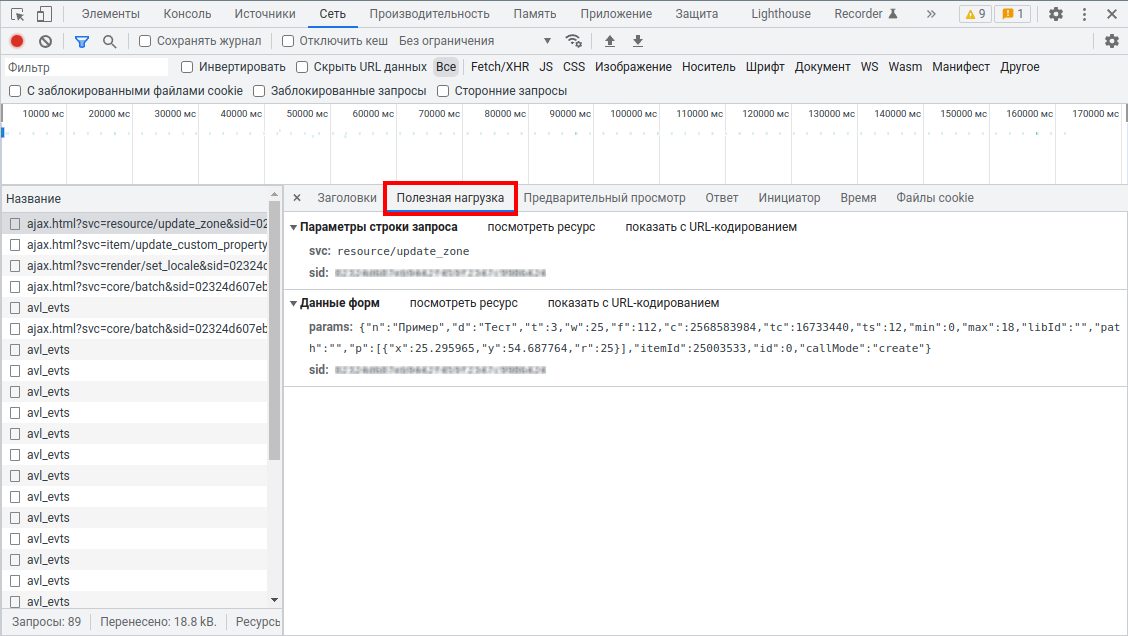
Task: Open the 'Без ограничения' throttling dropdown
Action: 475,41
